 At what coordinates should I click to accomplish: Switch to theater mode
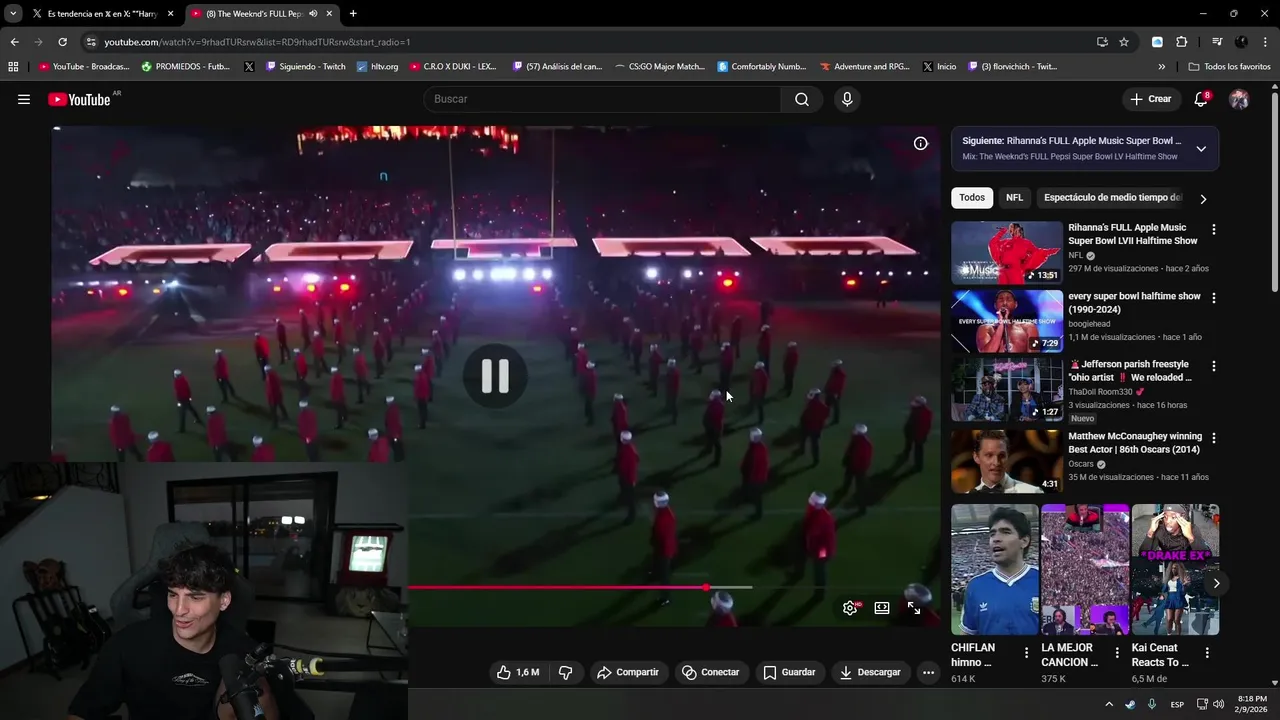pos(882,607)
